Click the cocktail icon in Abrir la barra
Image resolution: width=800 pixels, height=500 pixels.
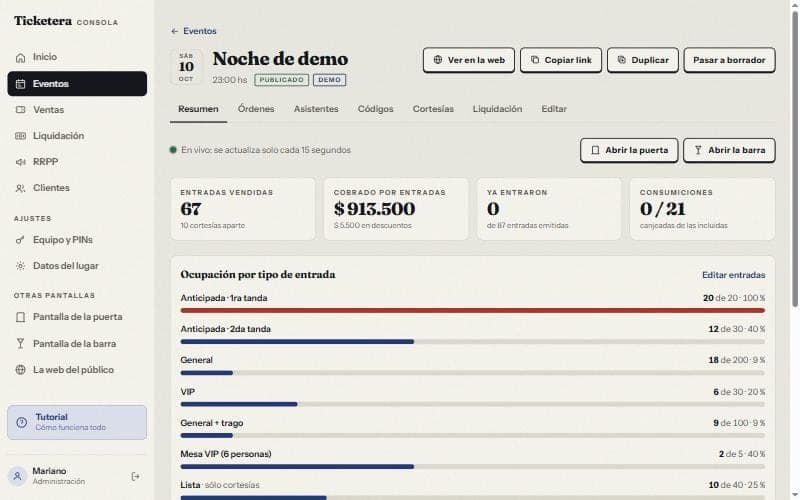tap(698, 150)
